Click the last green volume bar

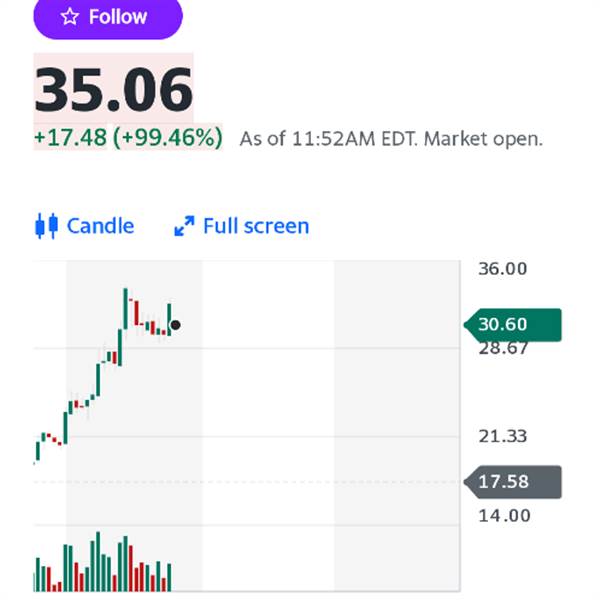[169, 577]
